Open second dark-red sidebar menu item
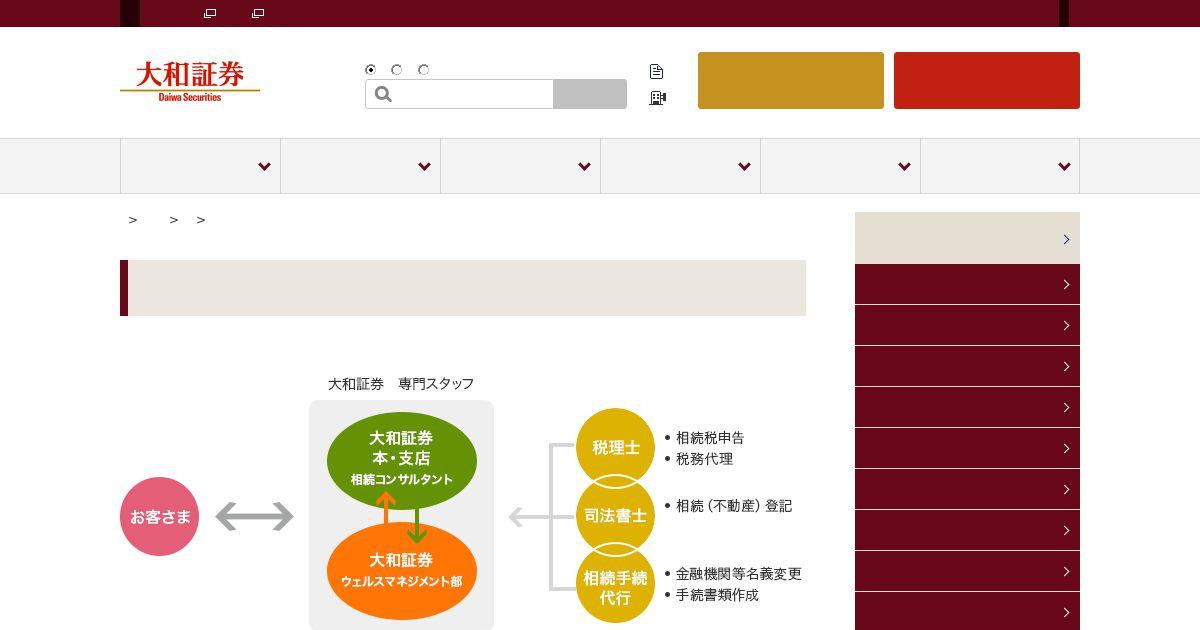This screenshot has width=1200, height=630. pos(967,325)
